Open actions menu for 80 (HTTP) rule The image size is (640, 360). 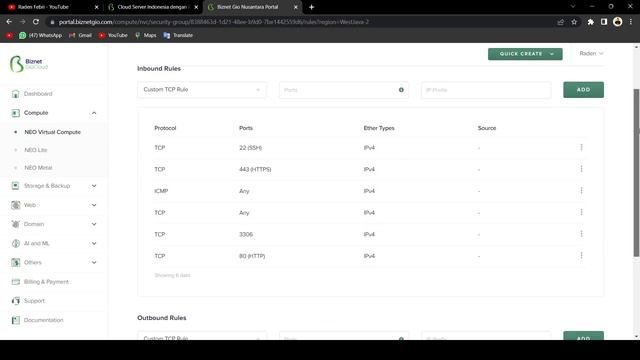coord(581,256)
